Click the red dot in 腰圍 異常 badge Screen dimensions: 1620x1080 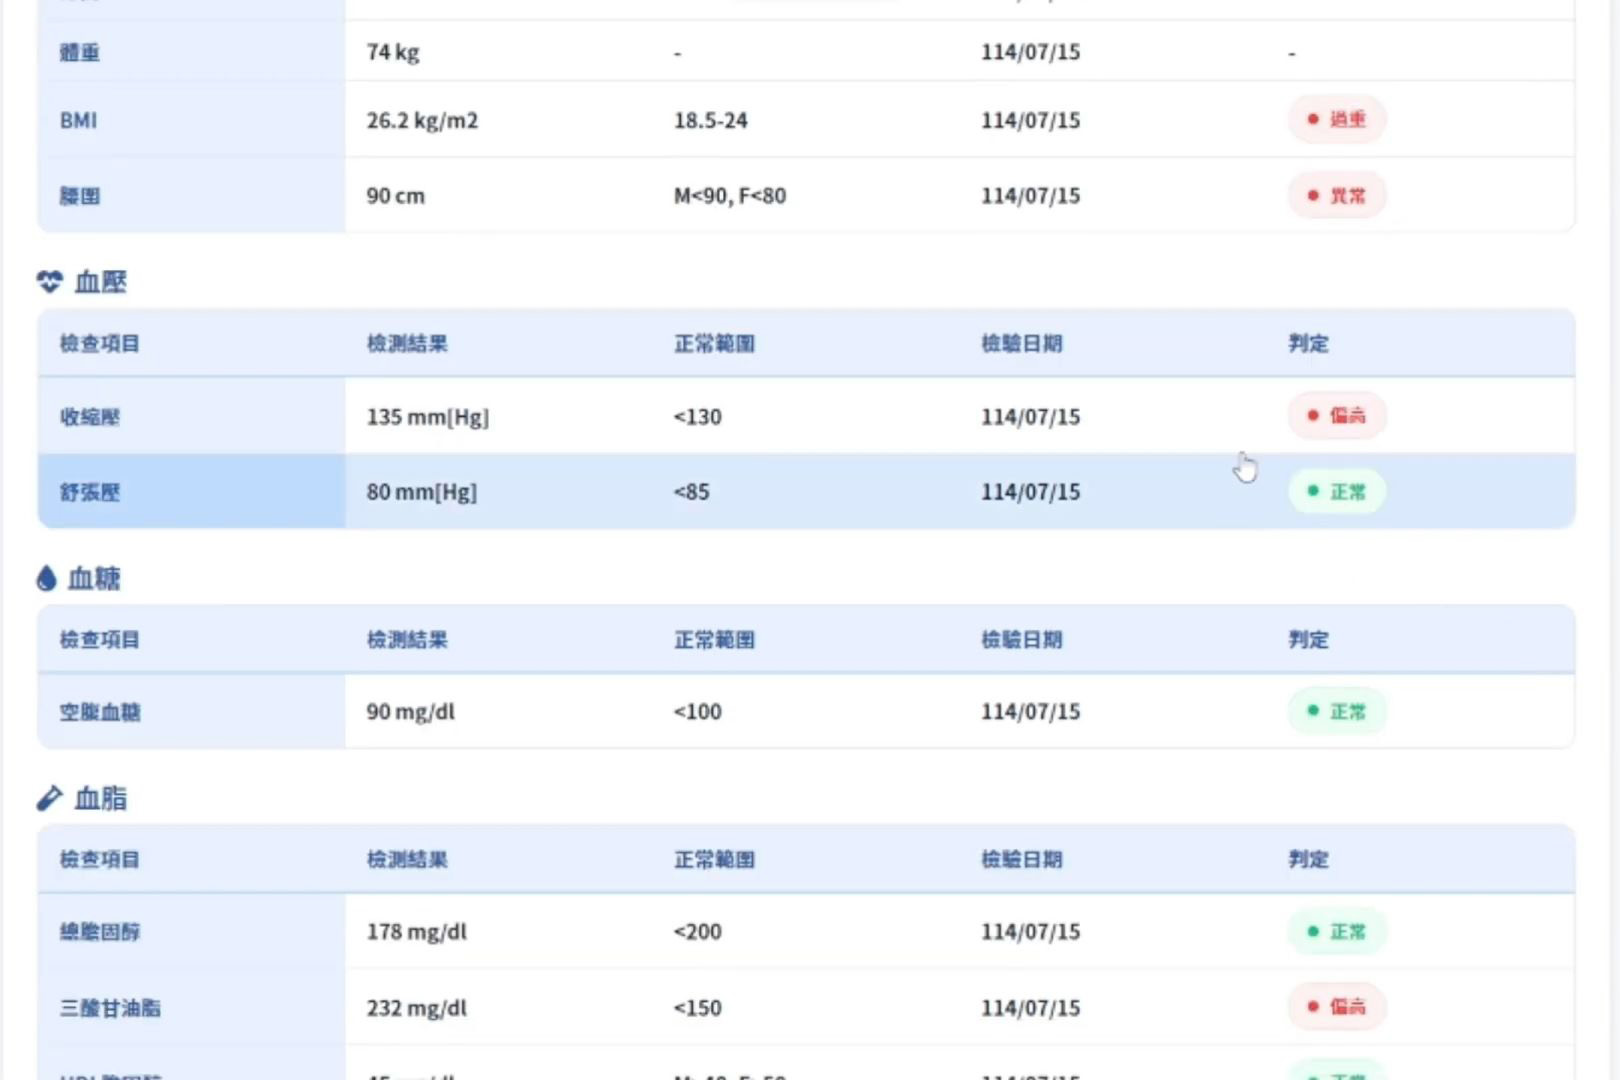(x=1312, y=196)
